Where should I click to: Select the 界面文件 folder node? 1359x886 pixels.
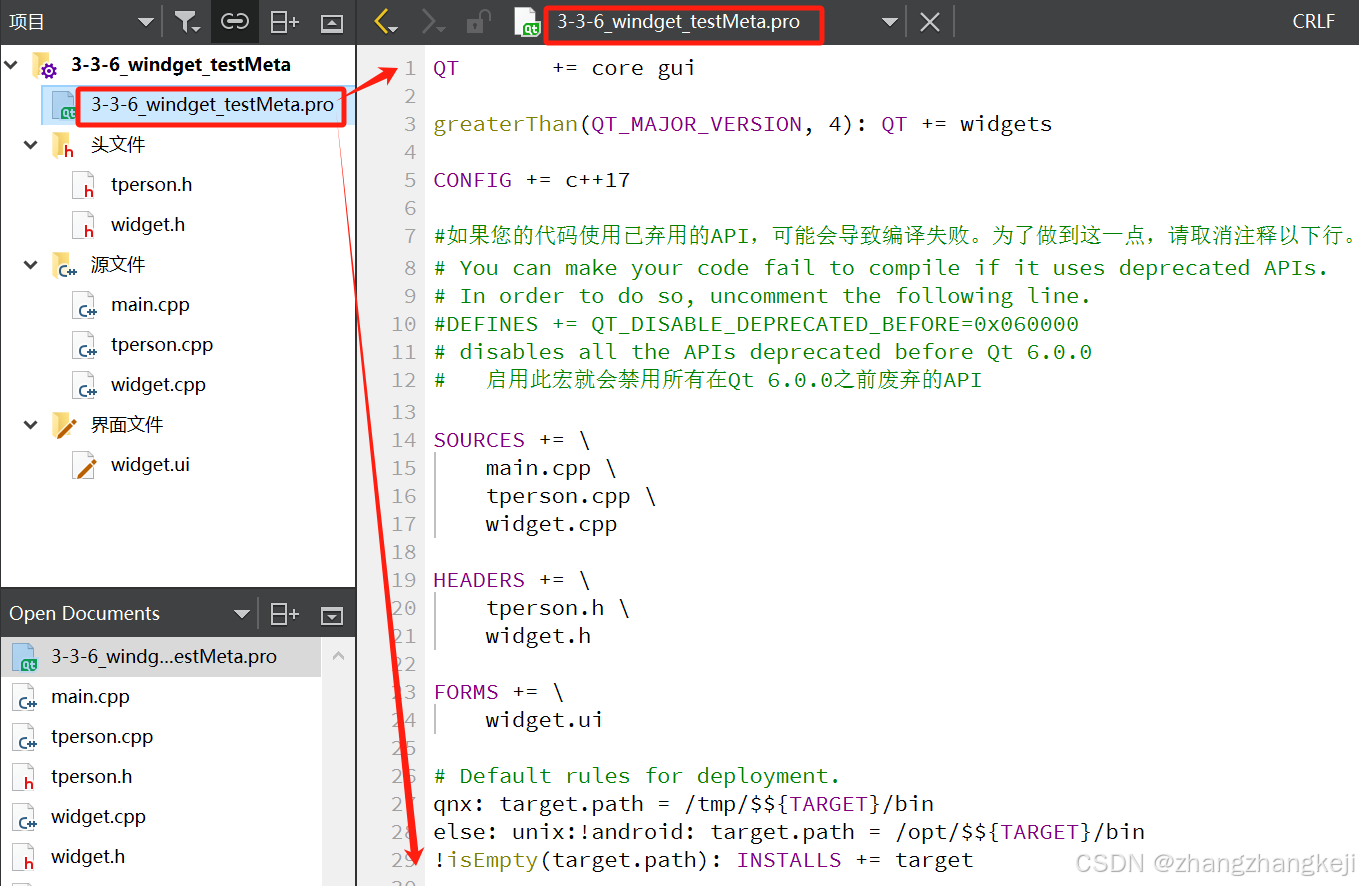pos(127,425)
